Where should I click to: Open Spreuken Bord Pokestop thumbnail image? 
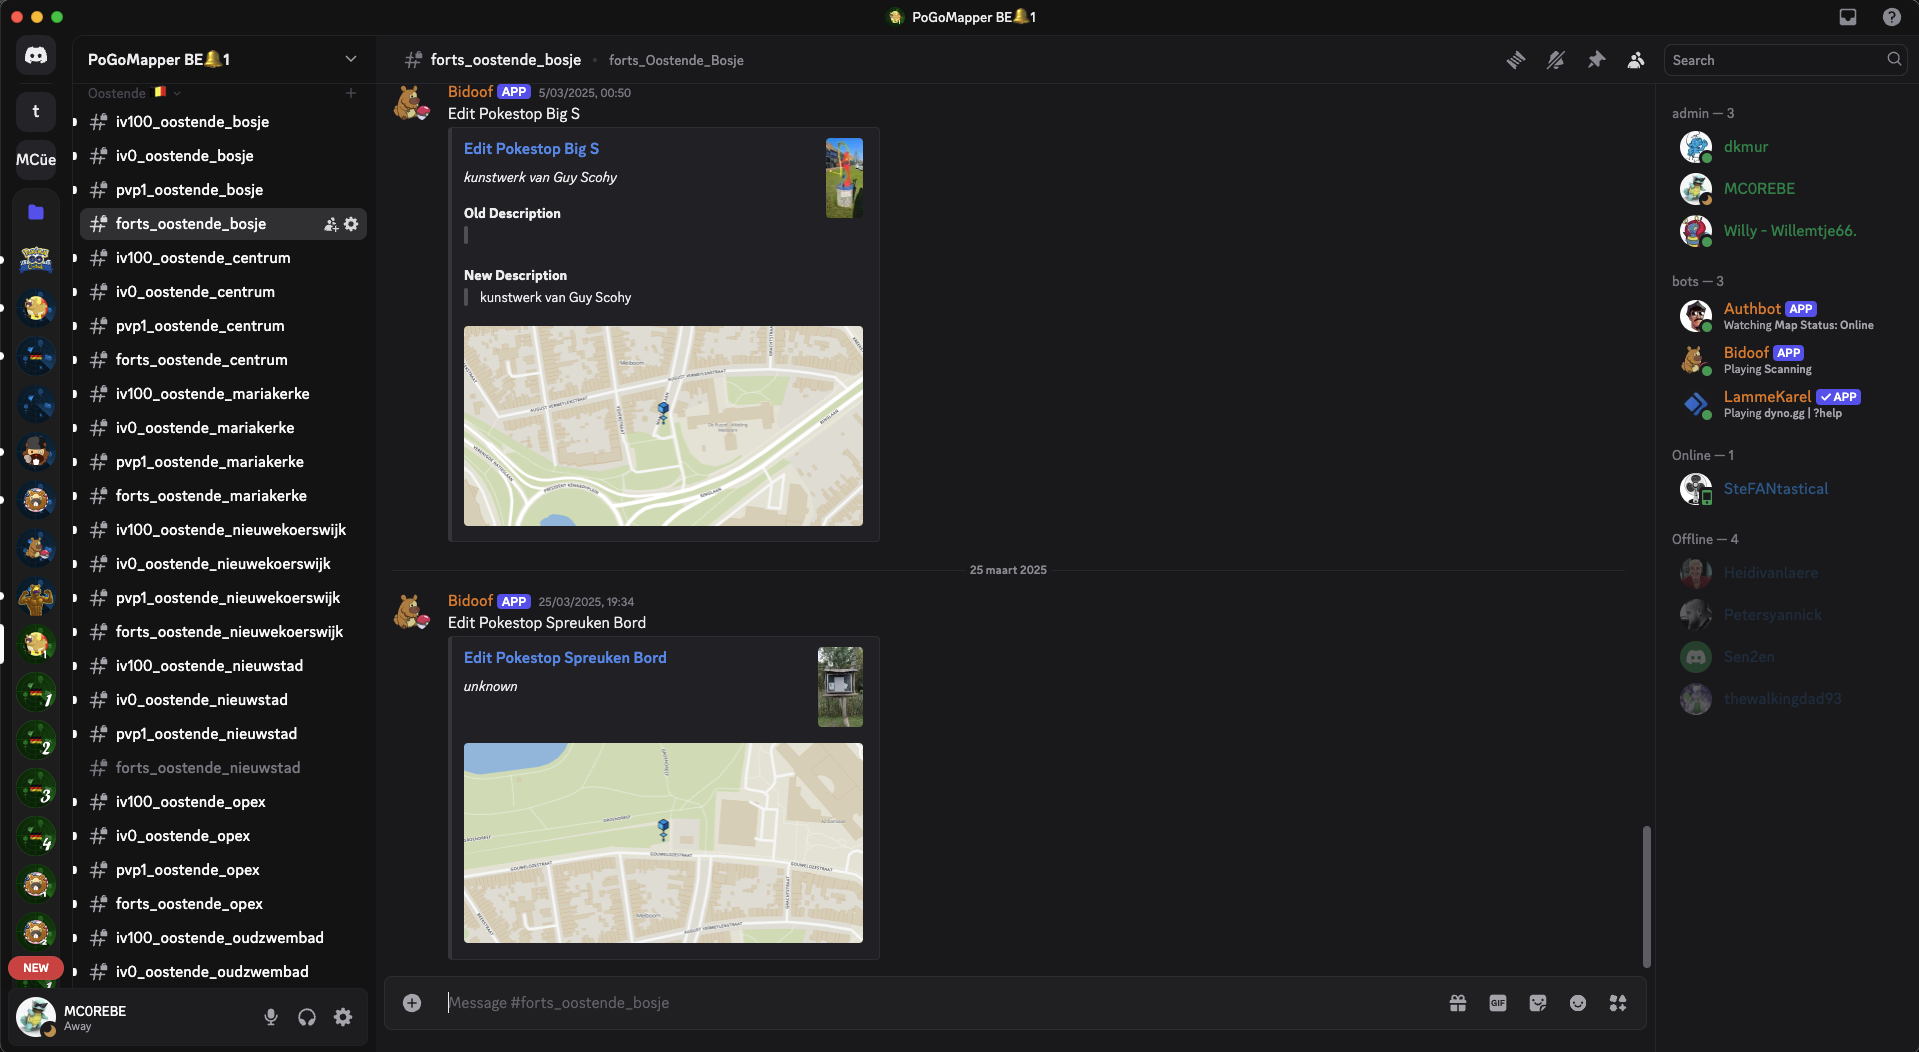coord(840,687)
